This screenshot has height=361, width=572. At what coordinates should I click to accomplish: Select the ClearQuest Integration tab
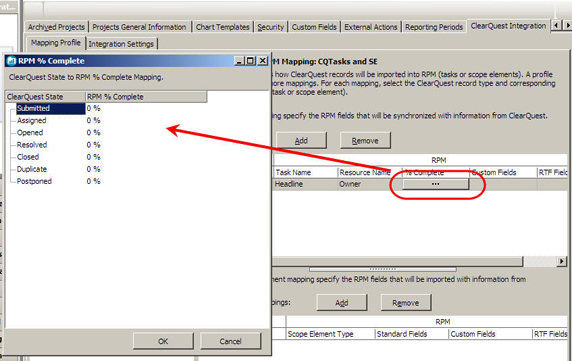[508, 26]
